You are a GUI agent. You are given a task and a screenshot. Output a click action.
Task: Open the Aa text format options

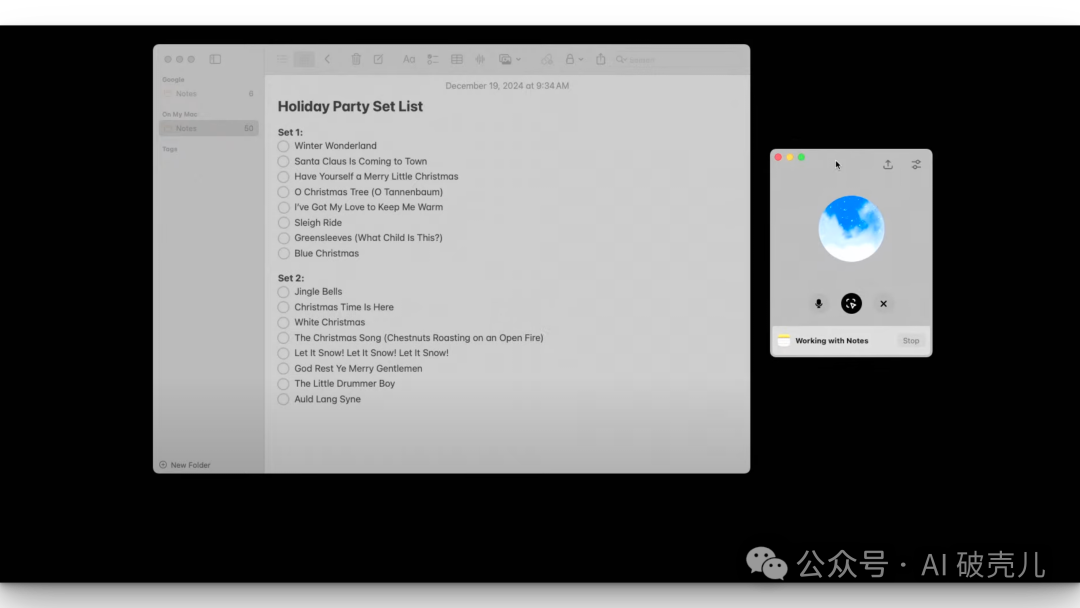coord(409,60)
